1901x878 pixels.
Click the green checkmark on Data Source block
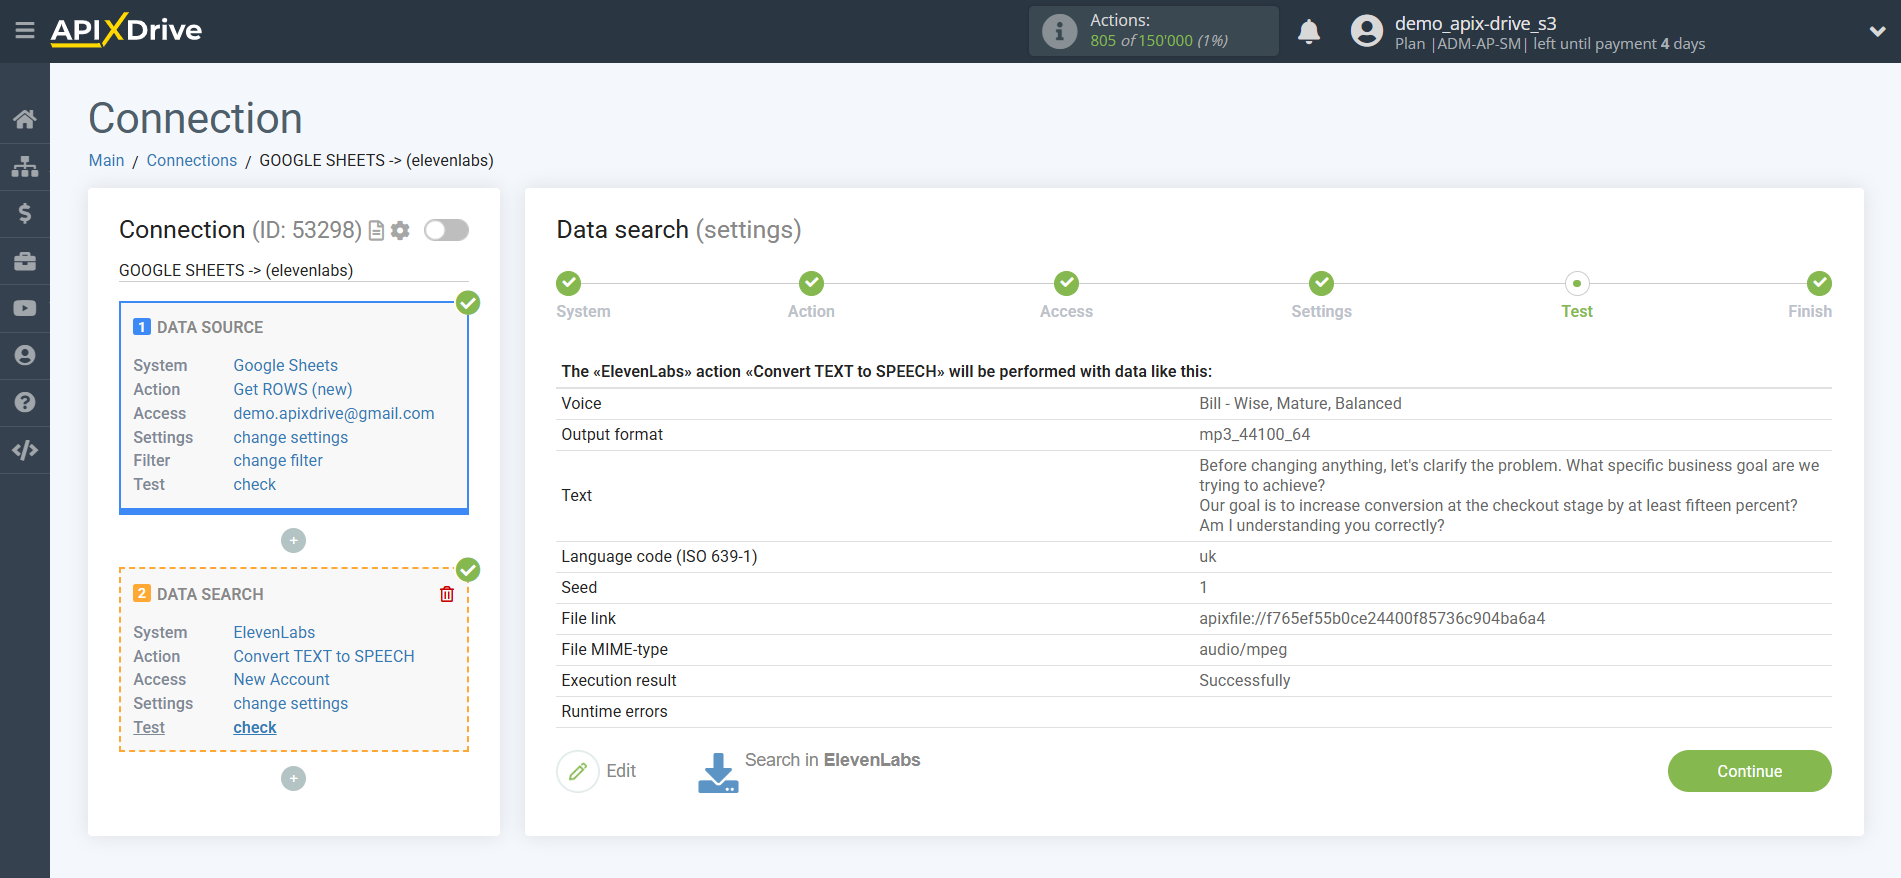click(468, 303)
